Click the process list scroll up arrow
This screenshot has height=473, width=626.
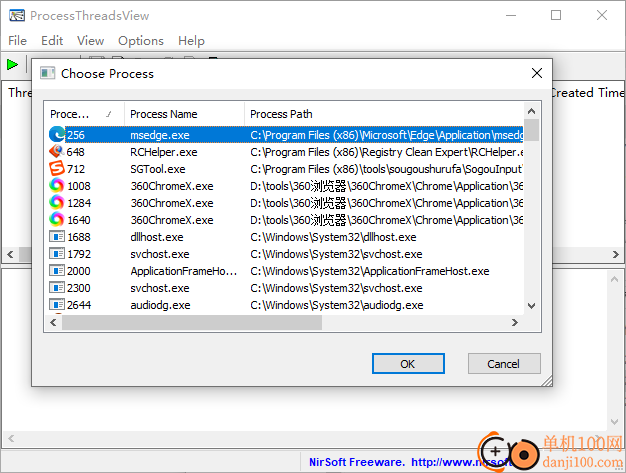click(531, 111)
